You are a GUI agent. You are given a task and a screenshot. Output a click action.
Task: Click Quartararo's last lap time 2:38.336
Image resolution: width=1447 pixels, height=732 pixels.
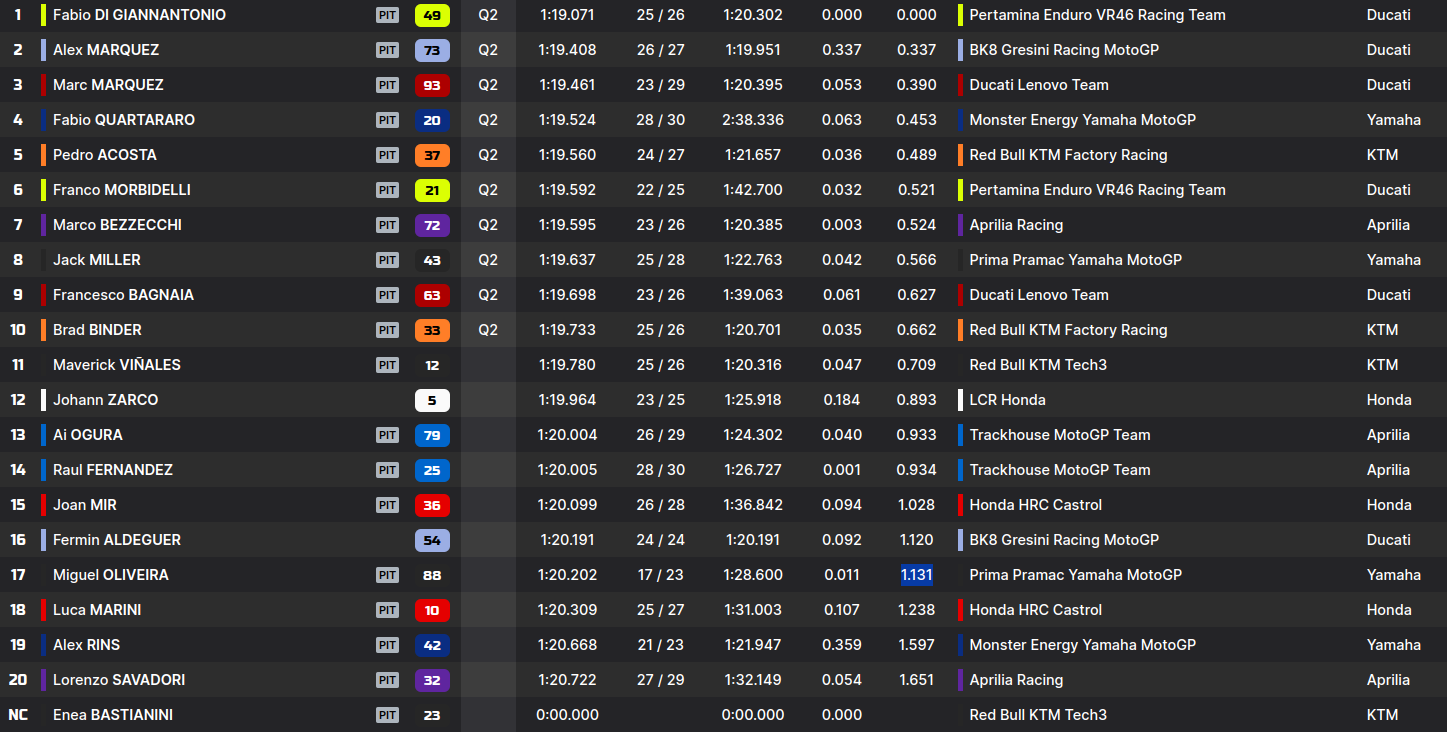[x=753, y=120]
